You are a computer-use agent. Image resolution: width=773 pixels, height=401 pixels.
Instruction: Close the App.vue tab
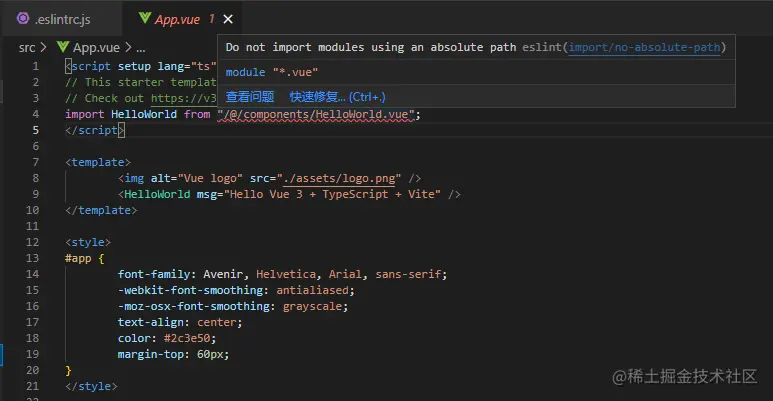(x=228, y=19)
